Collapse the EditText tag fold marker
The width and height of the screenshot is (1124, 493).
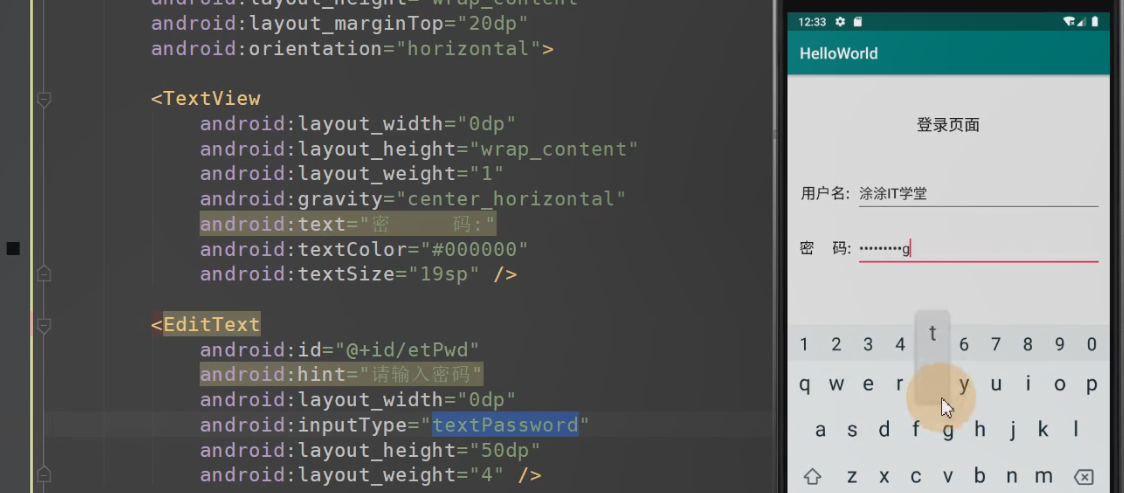(x=44, y=325)
